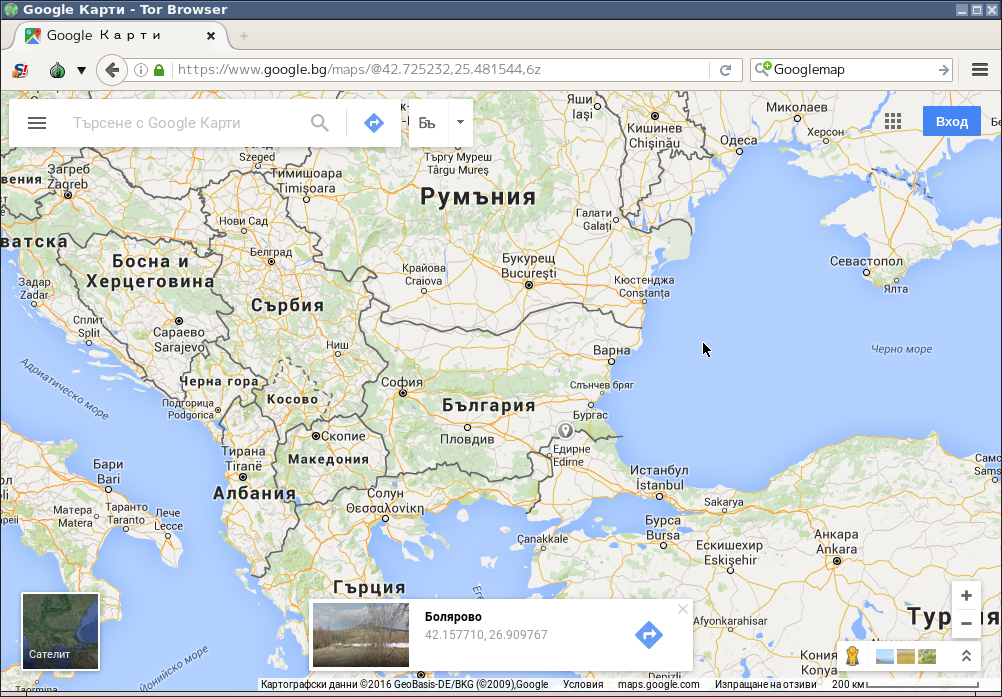The image size is (1002, 697).
Task: Open the Tor Browser hamburger menu
Action: click(980, 70)
